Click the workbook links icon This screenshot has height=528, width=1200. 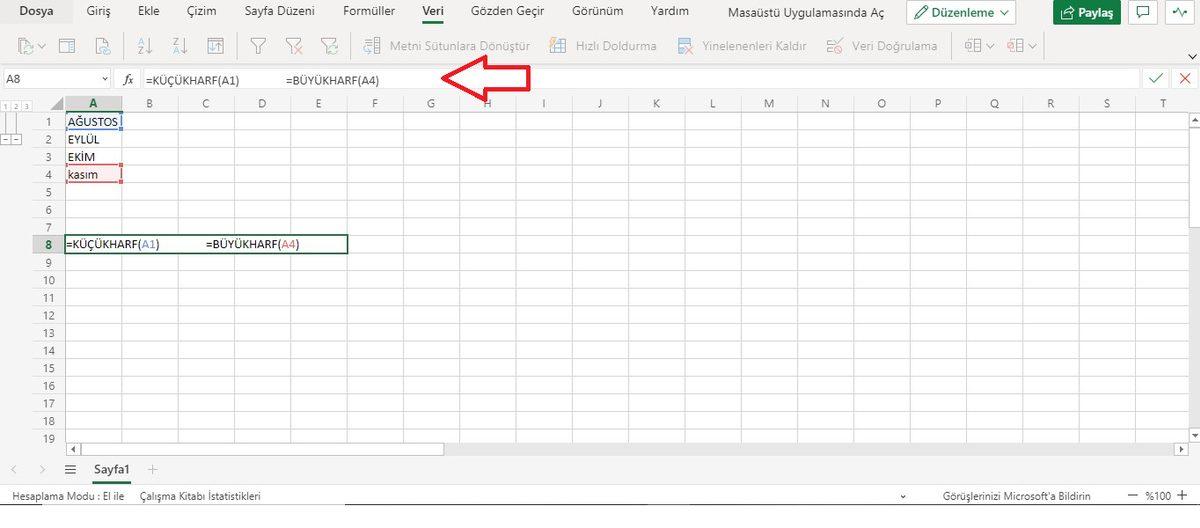pos(101,46)
